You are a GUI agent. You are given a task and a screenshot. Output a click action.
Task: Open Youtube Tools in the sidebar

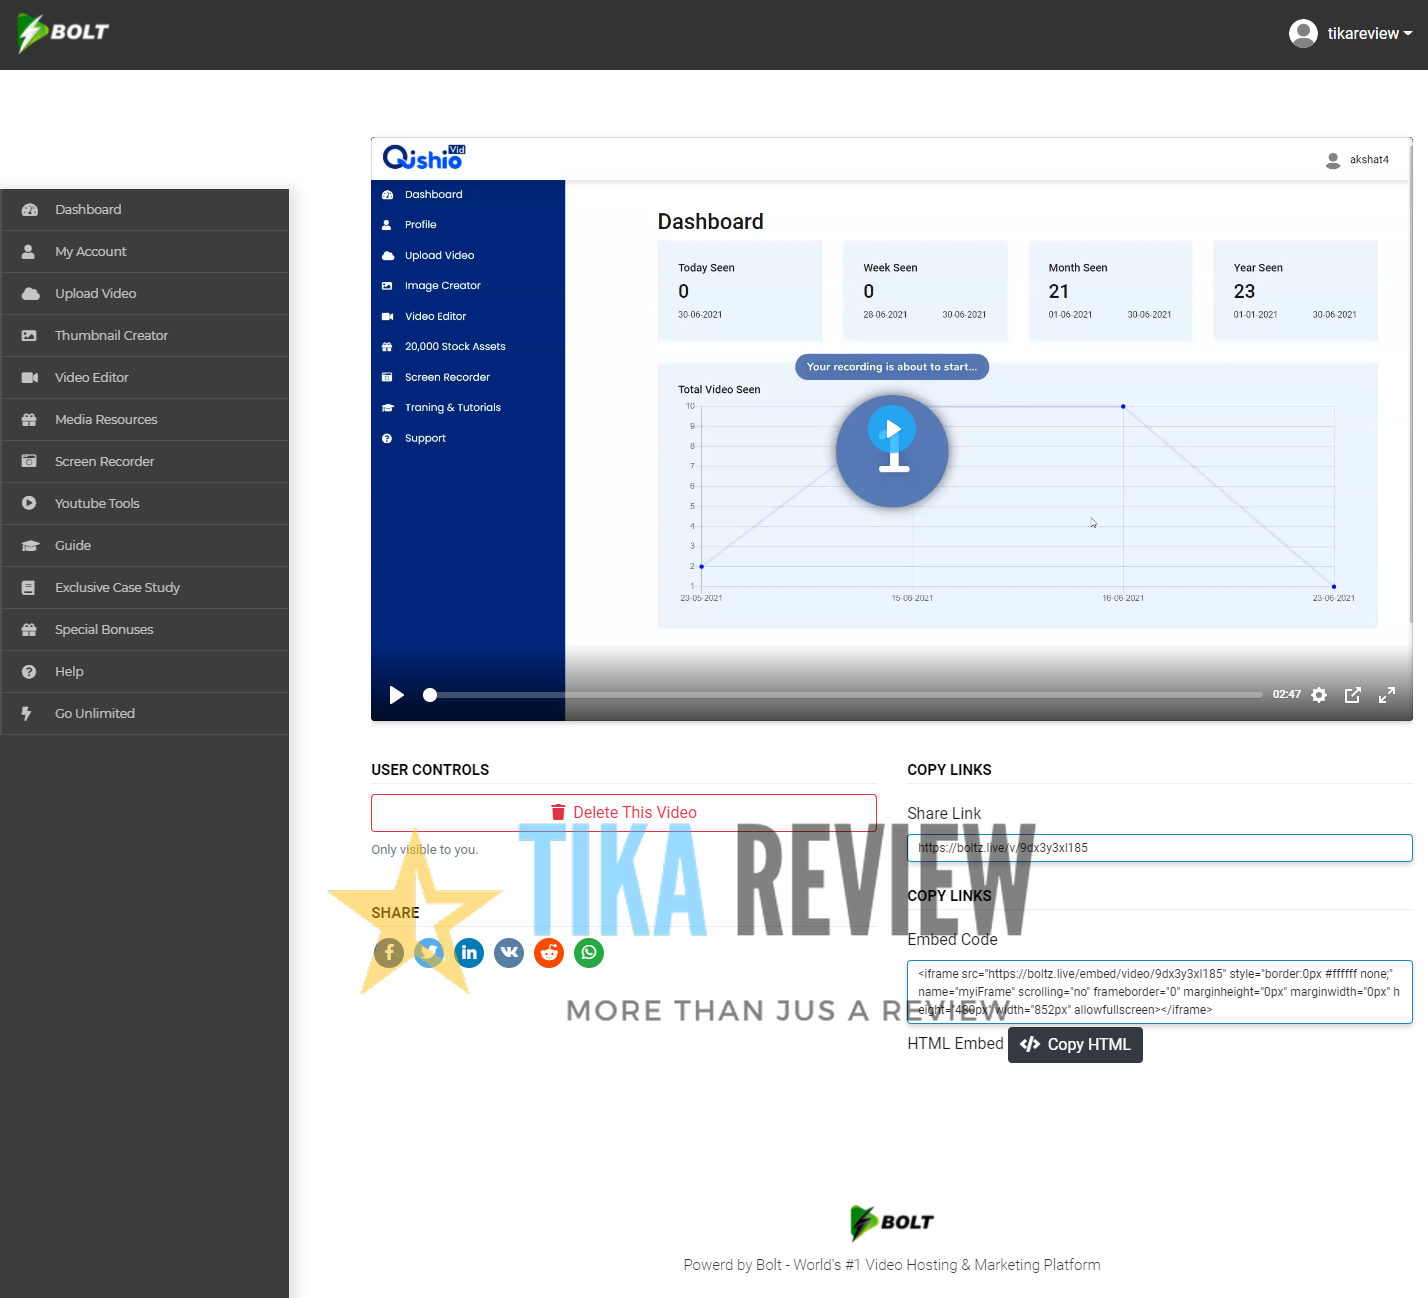(96, 503)
